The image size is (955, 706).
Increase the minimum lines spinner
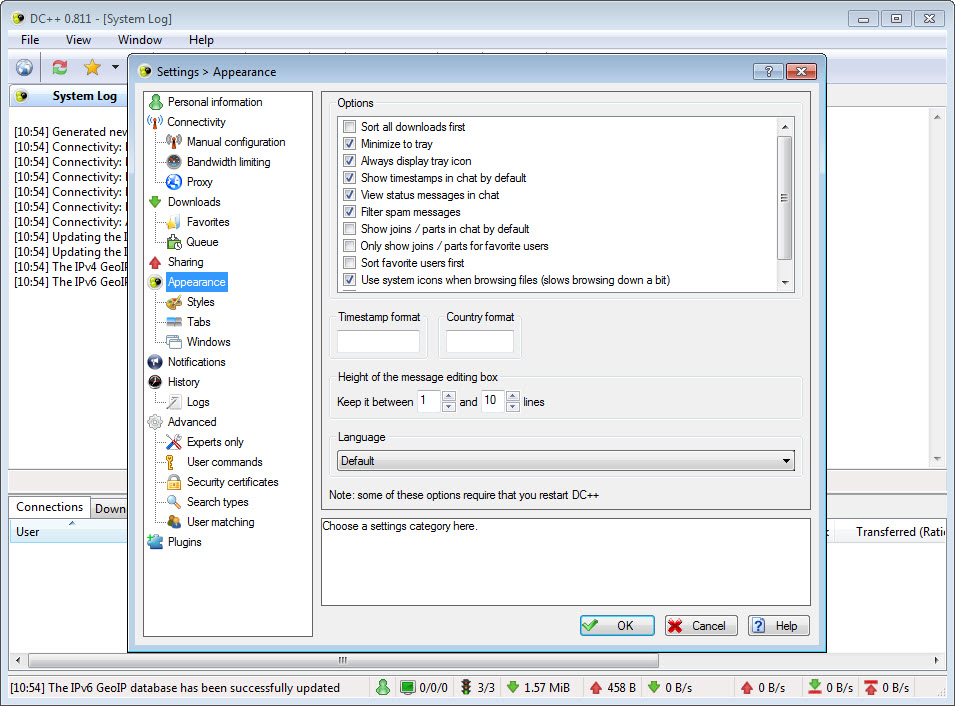point(449,396)
